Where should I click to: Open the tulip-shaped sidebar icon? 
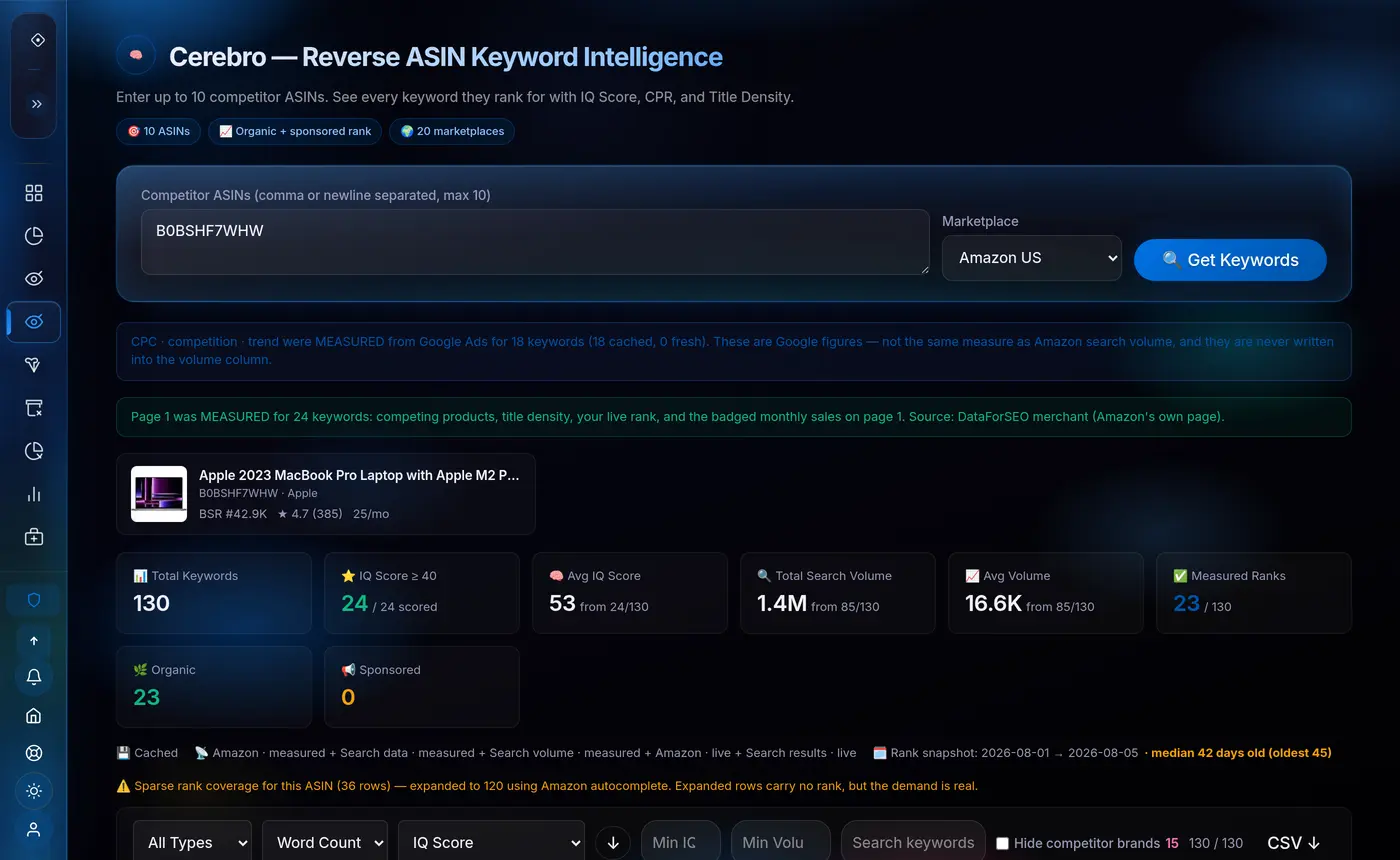tap(34, 365)
